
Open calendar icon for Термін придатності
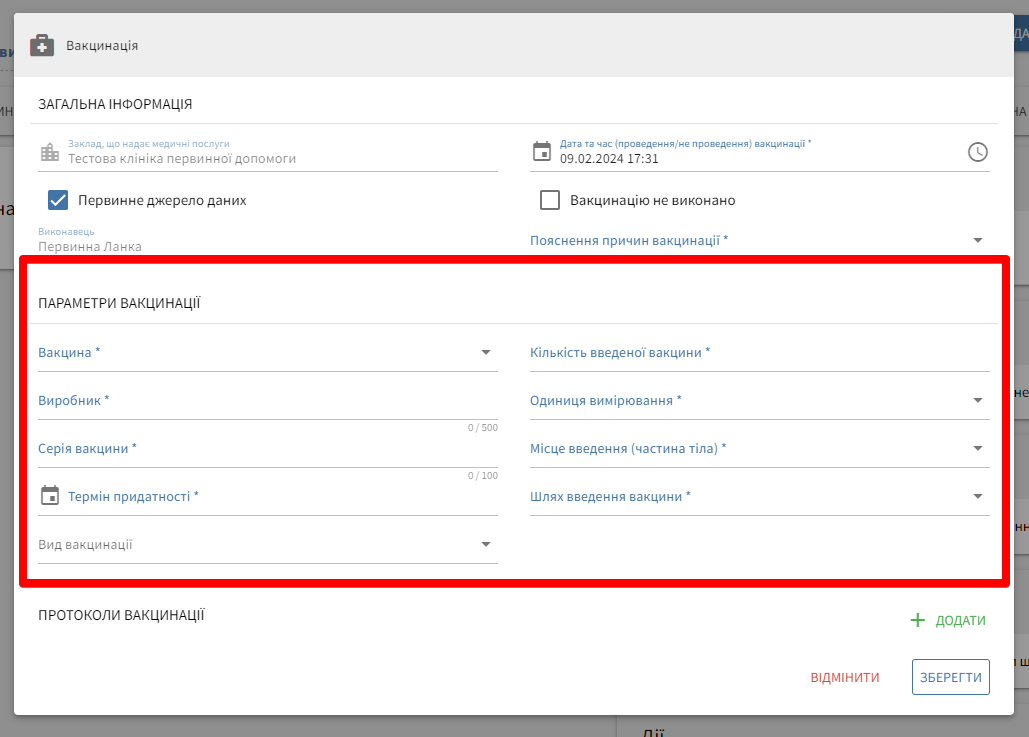[49, 496]
